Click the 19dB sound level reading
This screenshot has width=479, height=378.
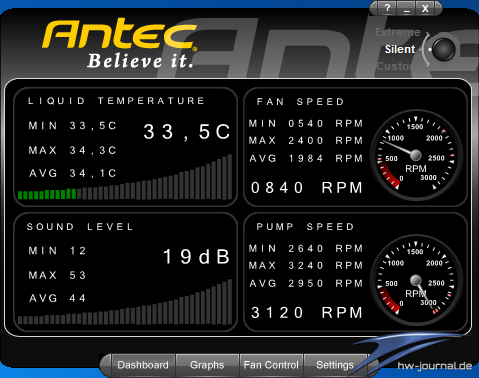click(197, 257)
